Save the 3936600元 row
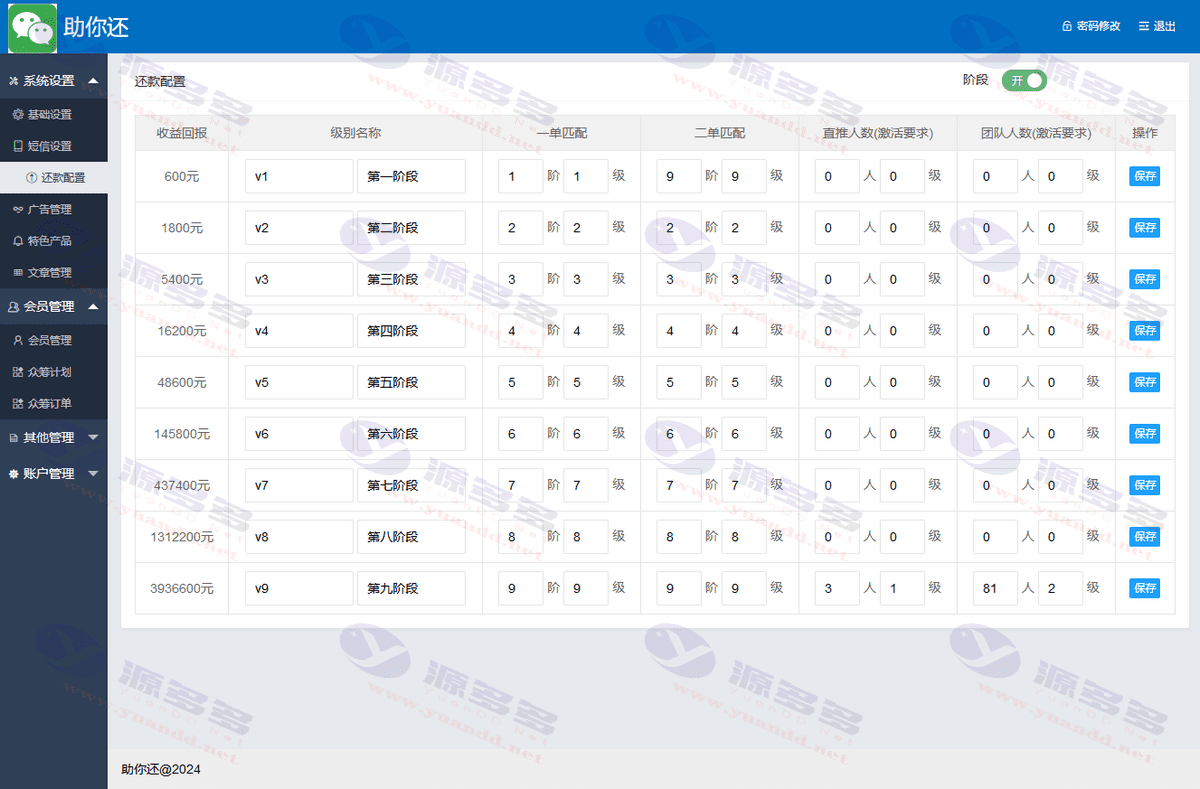 (x=1145, y=588)
